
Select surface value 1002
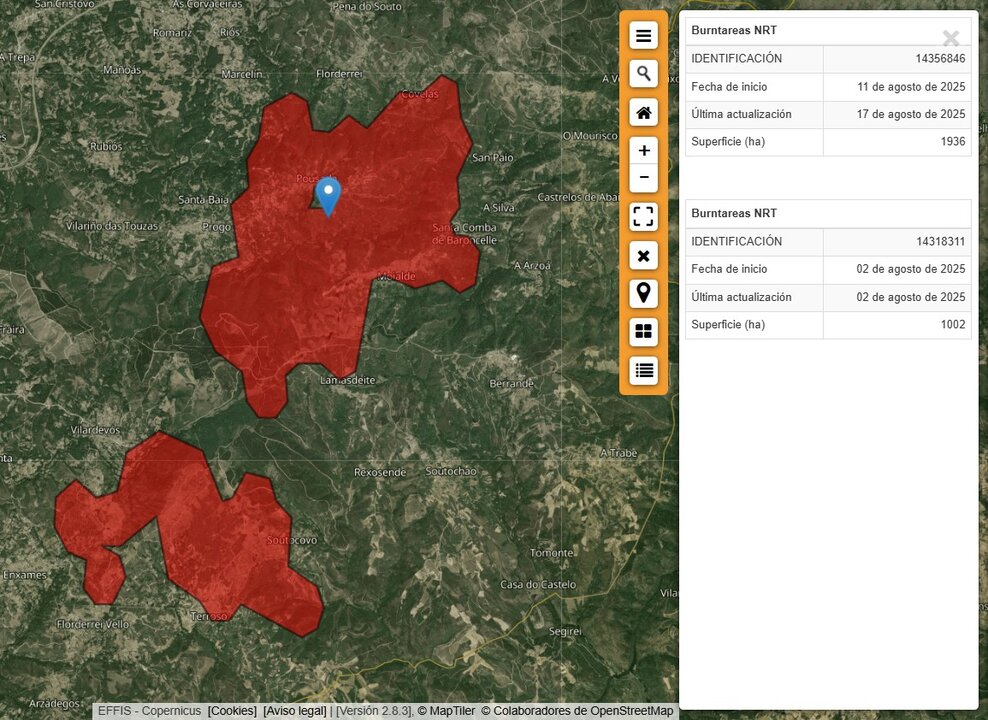pyautogui.click(x=953, y=324)
